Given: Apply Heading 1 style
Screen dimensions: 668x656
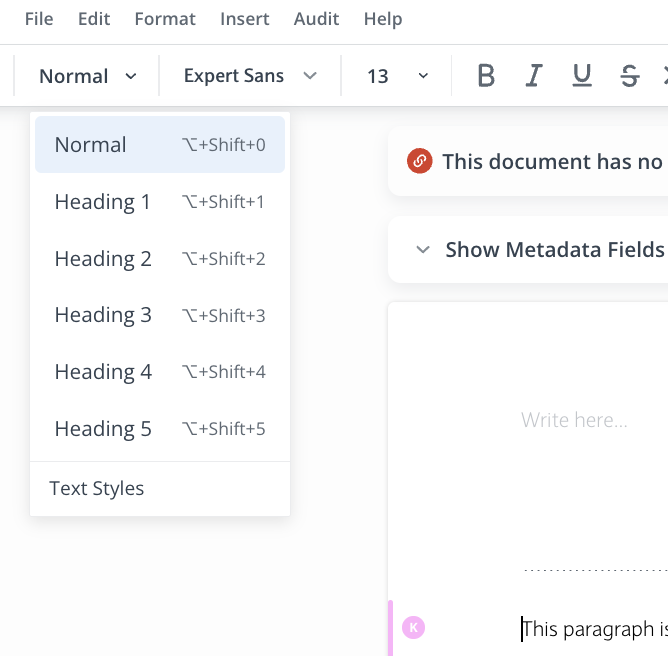Looking at the screenshot, I should coord(160,201).
